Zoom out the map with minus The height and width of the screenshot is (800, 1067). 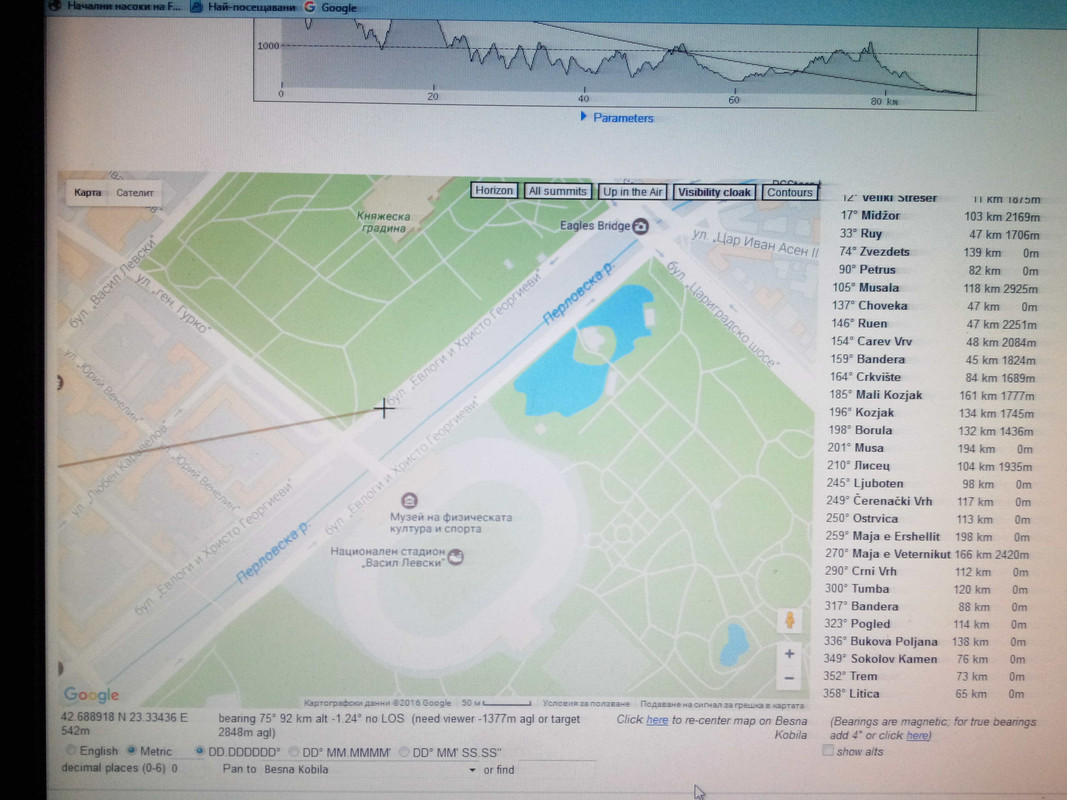click(789, 678)
